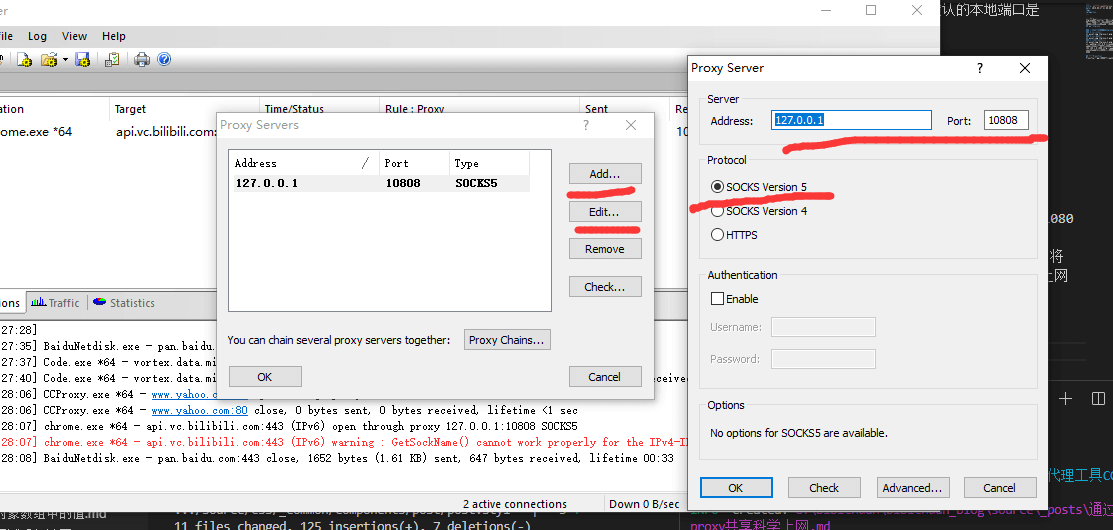Expand the Open Profile dropdown arrow
The height and width of the screenshot is (530, 1113).
click(x=65, y=60)
